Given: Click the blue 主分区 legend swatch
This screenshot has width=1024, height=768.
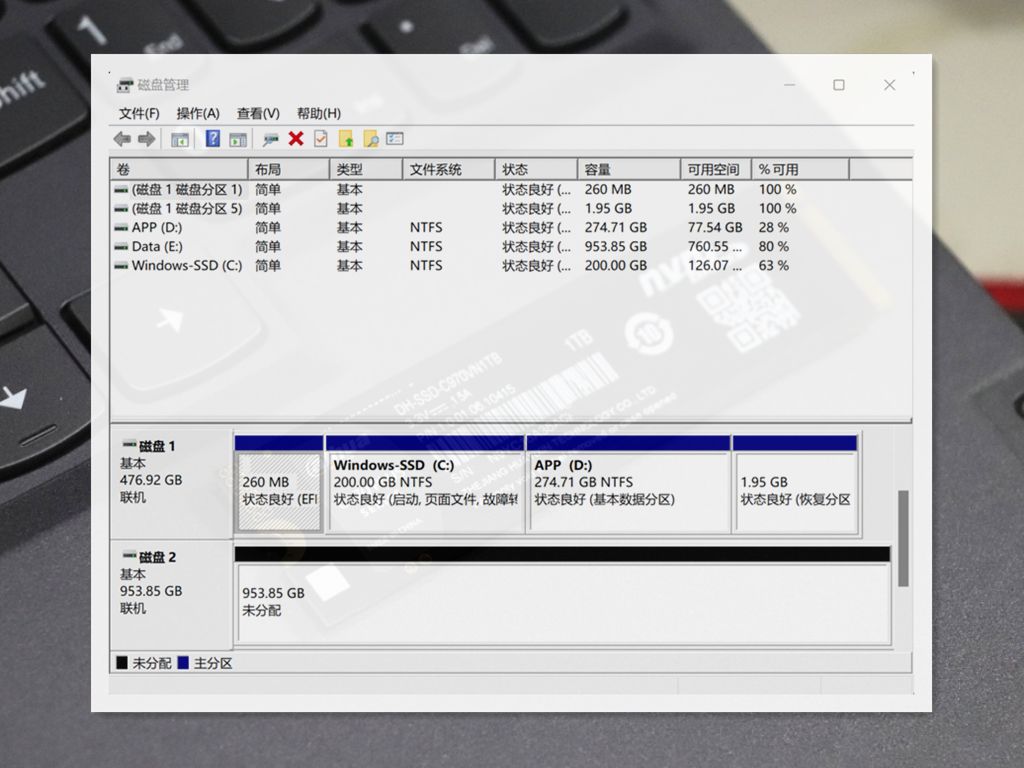Looking at the screenshot, I should [x=183, y=663].
